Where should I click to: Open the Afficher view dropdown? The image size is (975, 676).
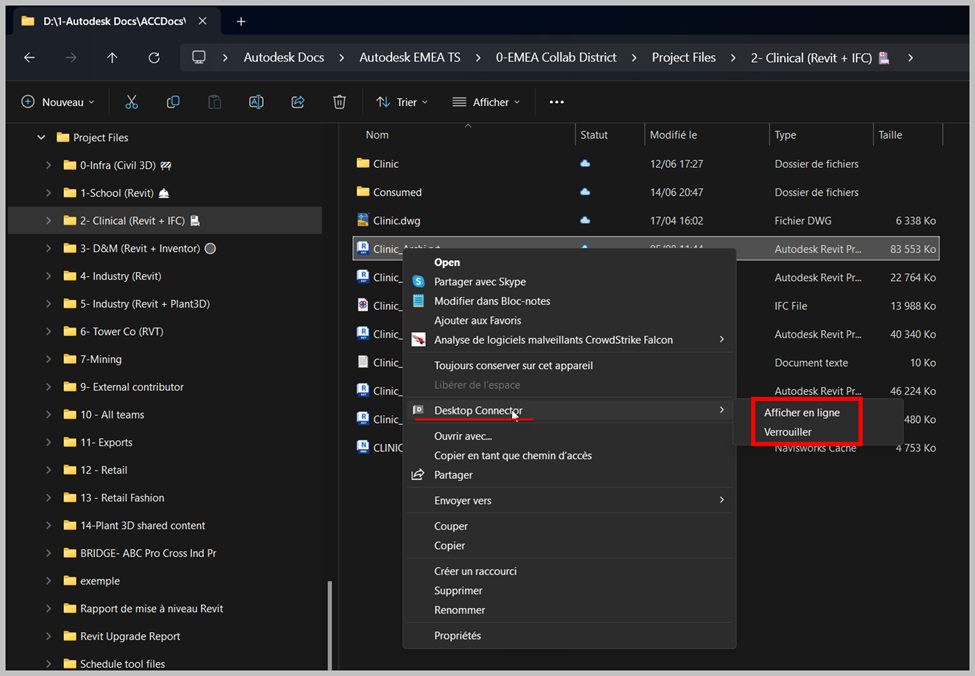coord(486,102)
